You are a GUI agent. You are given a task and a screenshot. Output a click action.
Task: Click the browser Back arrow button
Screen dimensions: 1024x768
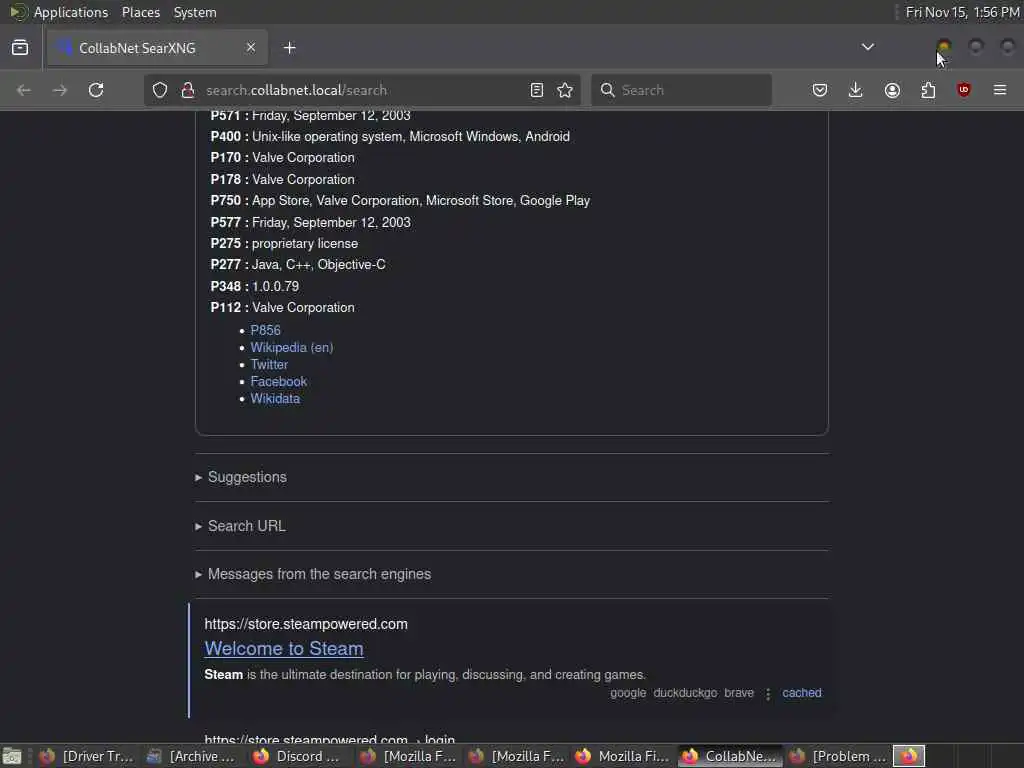24,90
